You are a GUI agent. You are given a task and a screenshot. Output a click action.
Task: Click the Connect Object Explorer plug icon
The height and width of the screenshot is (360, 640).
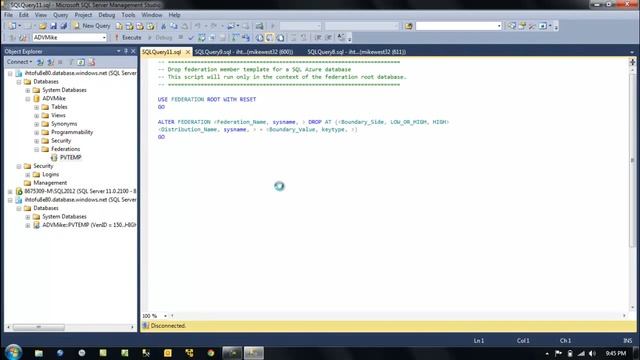point(40,62)
